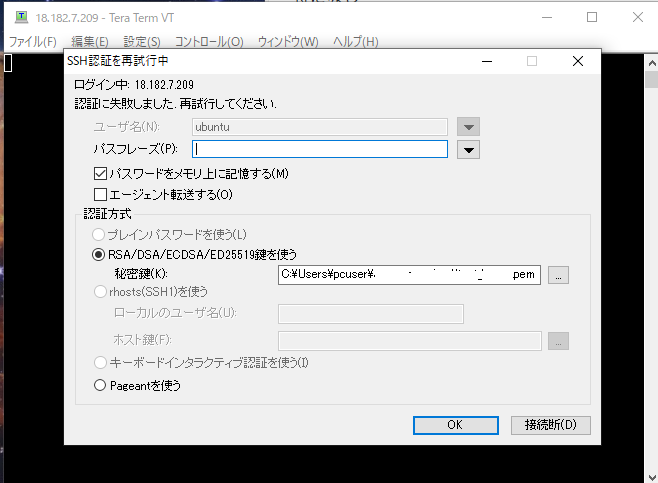Click the ログイン中: 18.182.7.209 text
The height and width of the screenshot is (483, 658).
(x=134, y=84)
